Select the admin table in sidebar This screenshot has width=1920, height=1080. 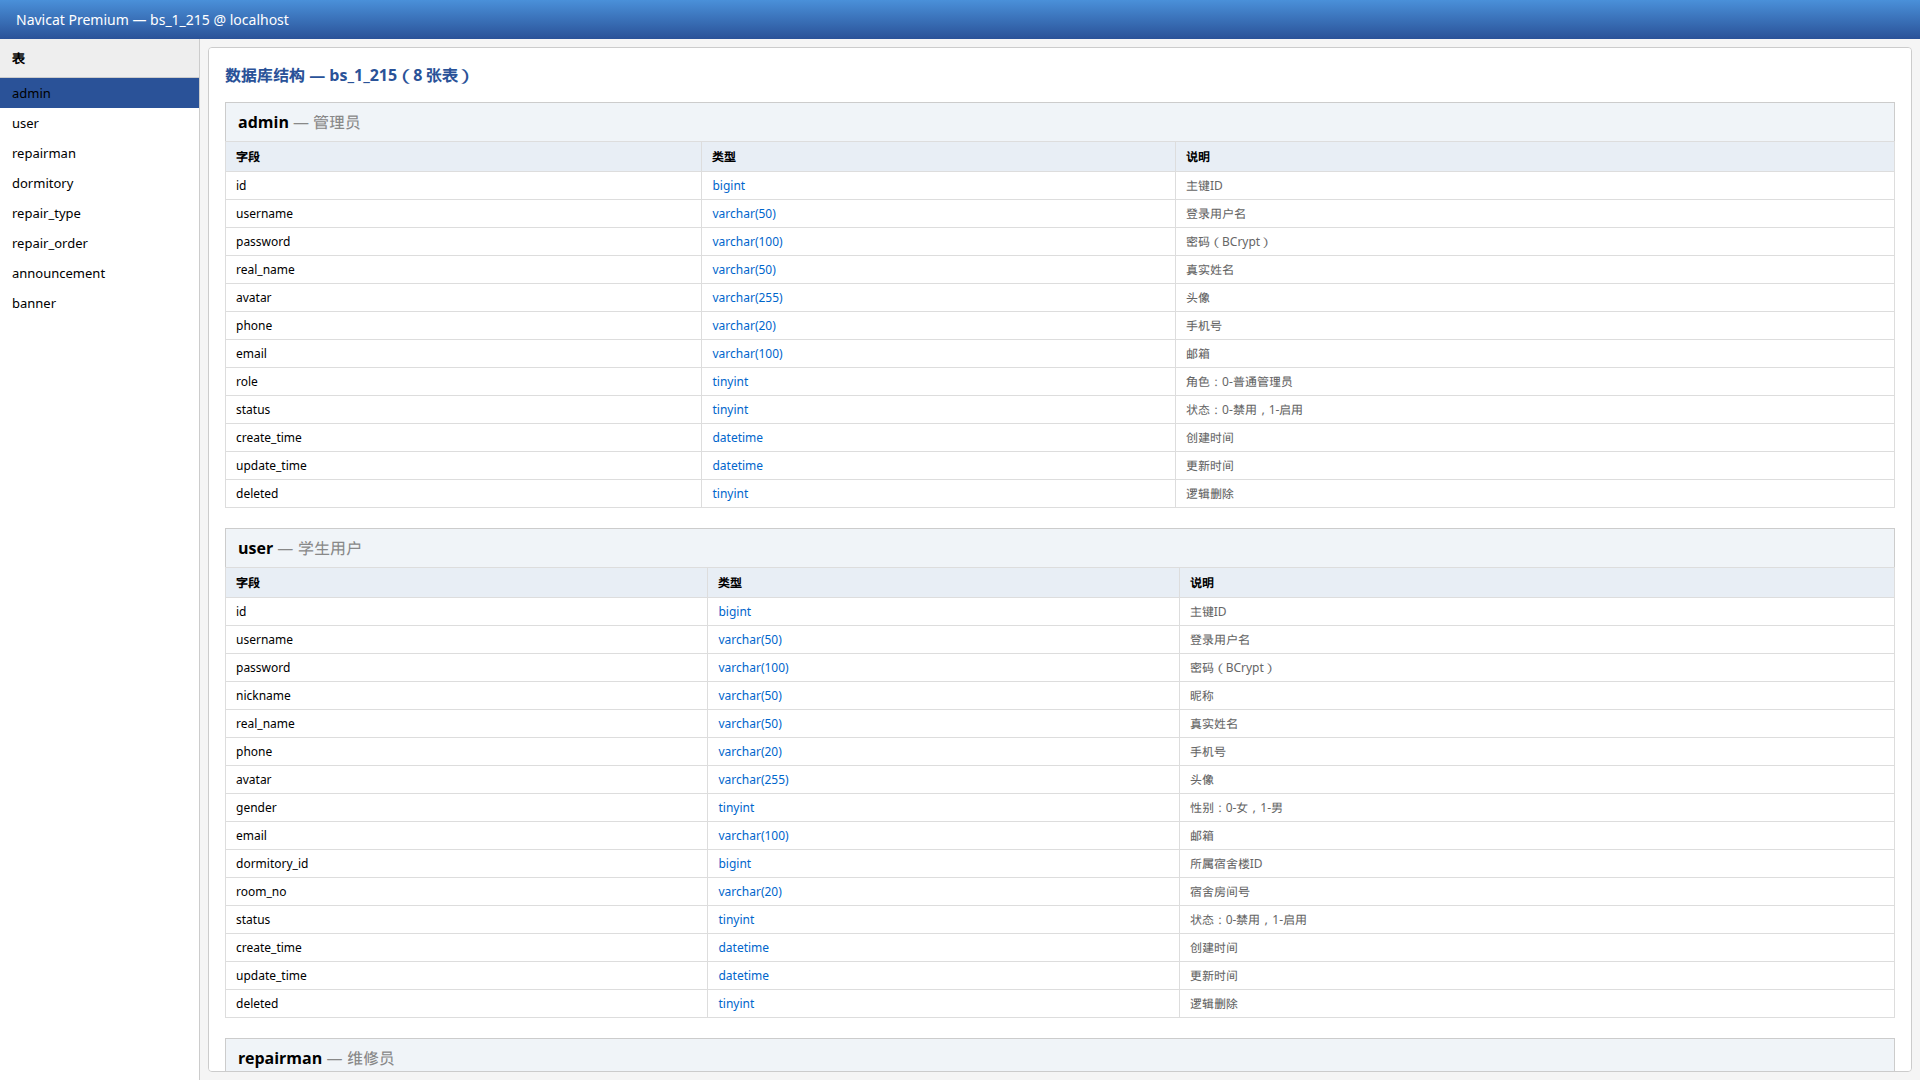(99, 93)
